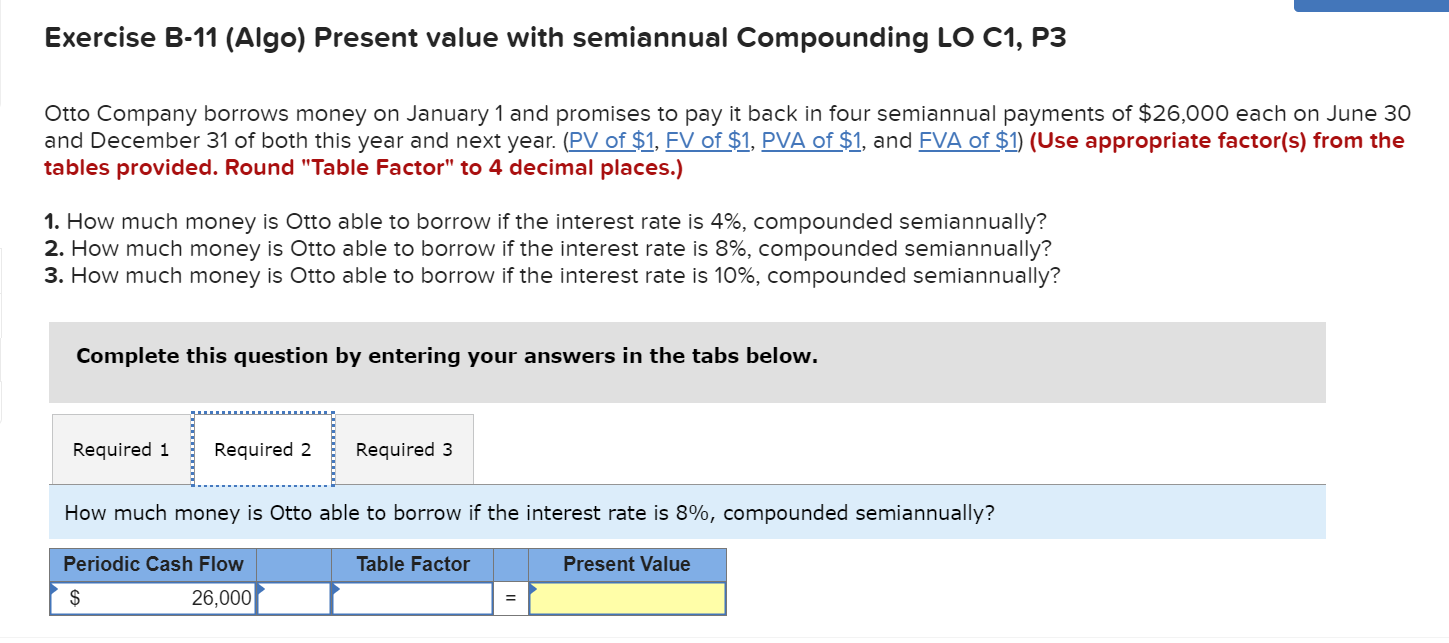Open the blank dropdown cell after Periodic Cash Flow
The image size is (1449, 643).
[x=294, y=597]
